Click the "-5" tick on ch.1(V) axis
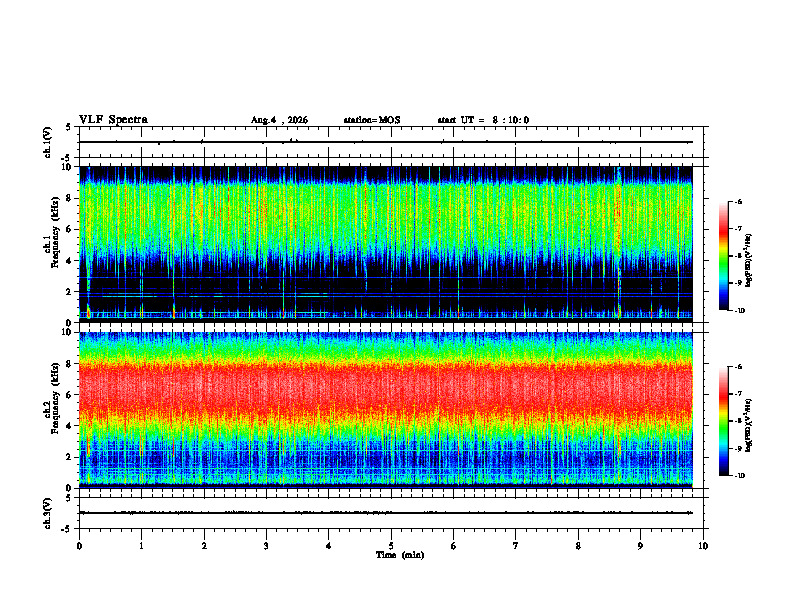This screenshot has width=792, height=612. tap(67, 158)
